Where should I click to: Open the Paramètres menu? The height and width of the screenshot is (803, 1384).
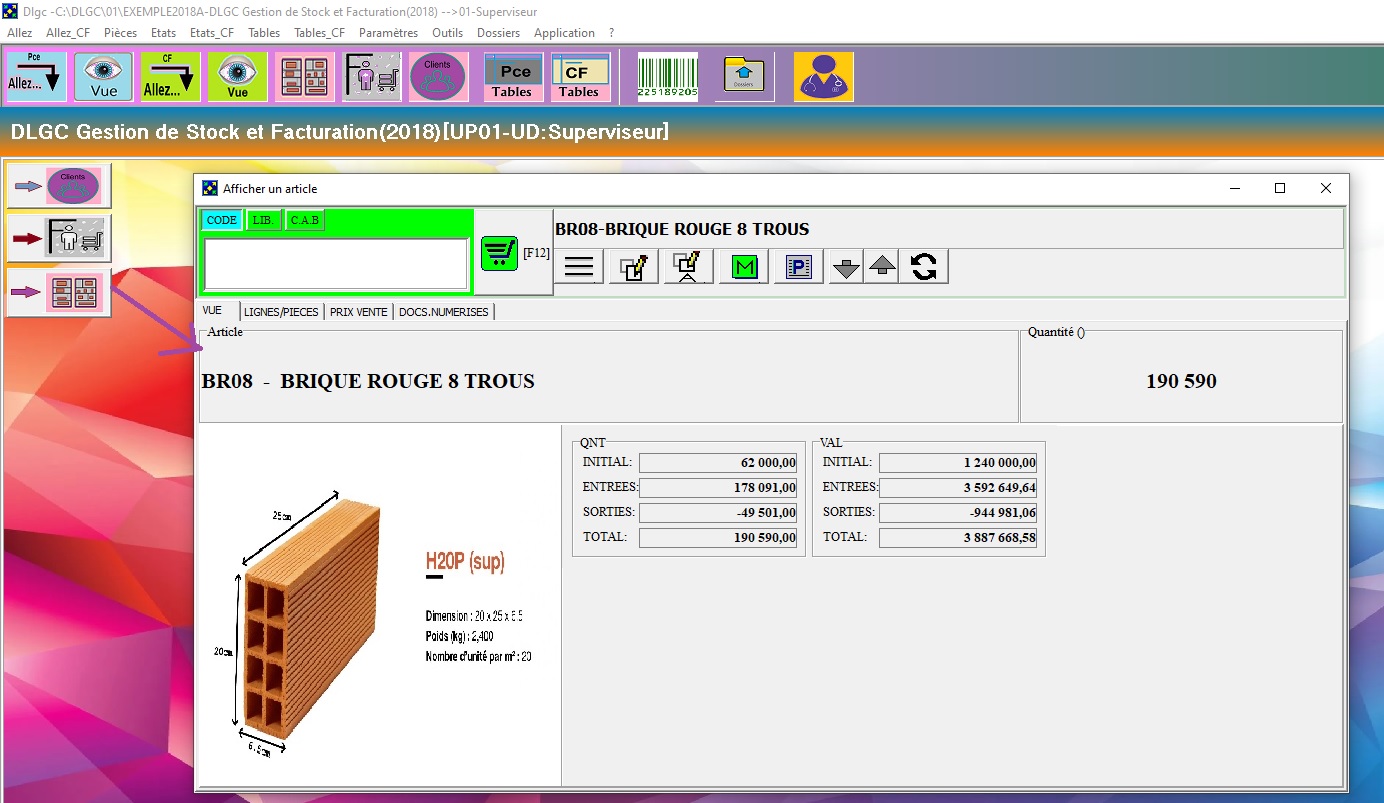tap(388, 33)
